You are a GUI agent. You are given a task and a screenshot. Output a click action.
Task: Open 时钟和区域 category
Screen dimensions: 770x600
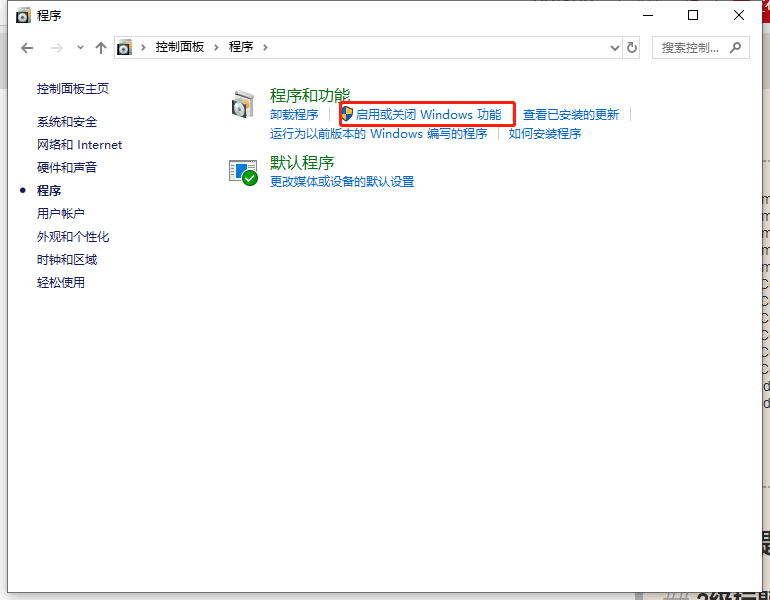point(67,260)
